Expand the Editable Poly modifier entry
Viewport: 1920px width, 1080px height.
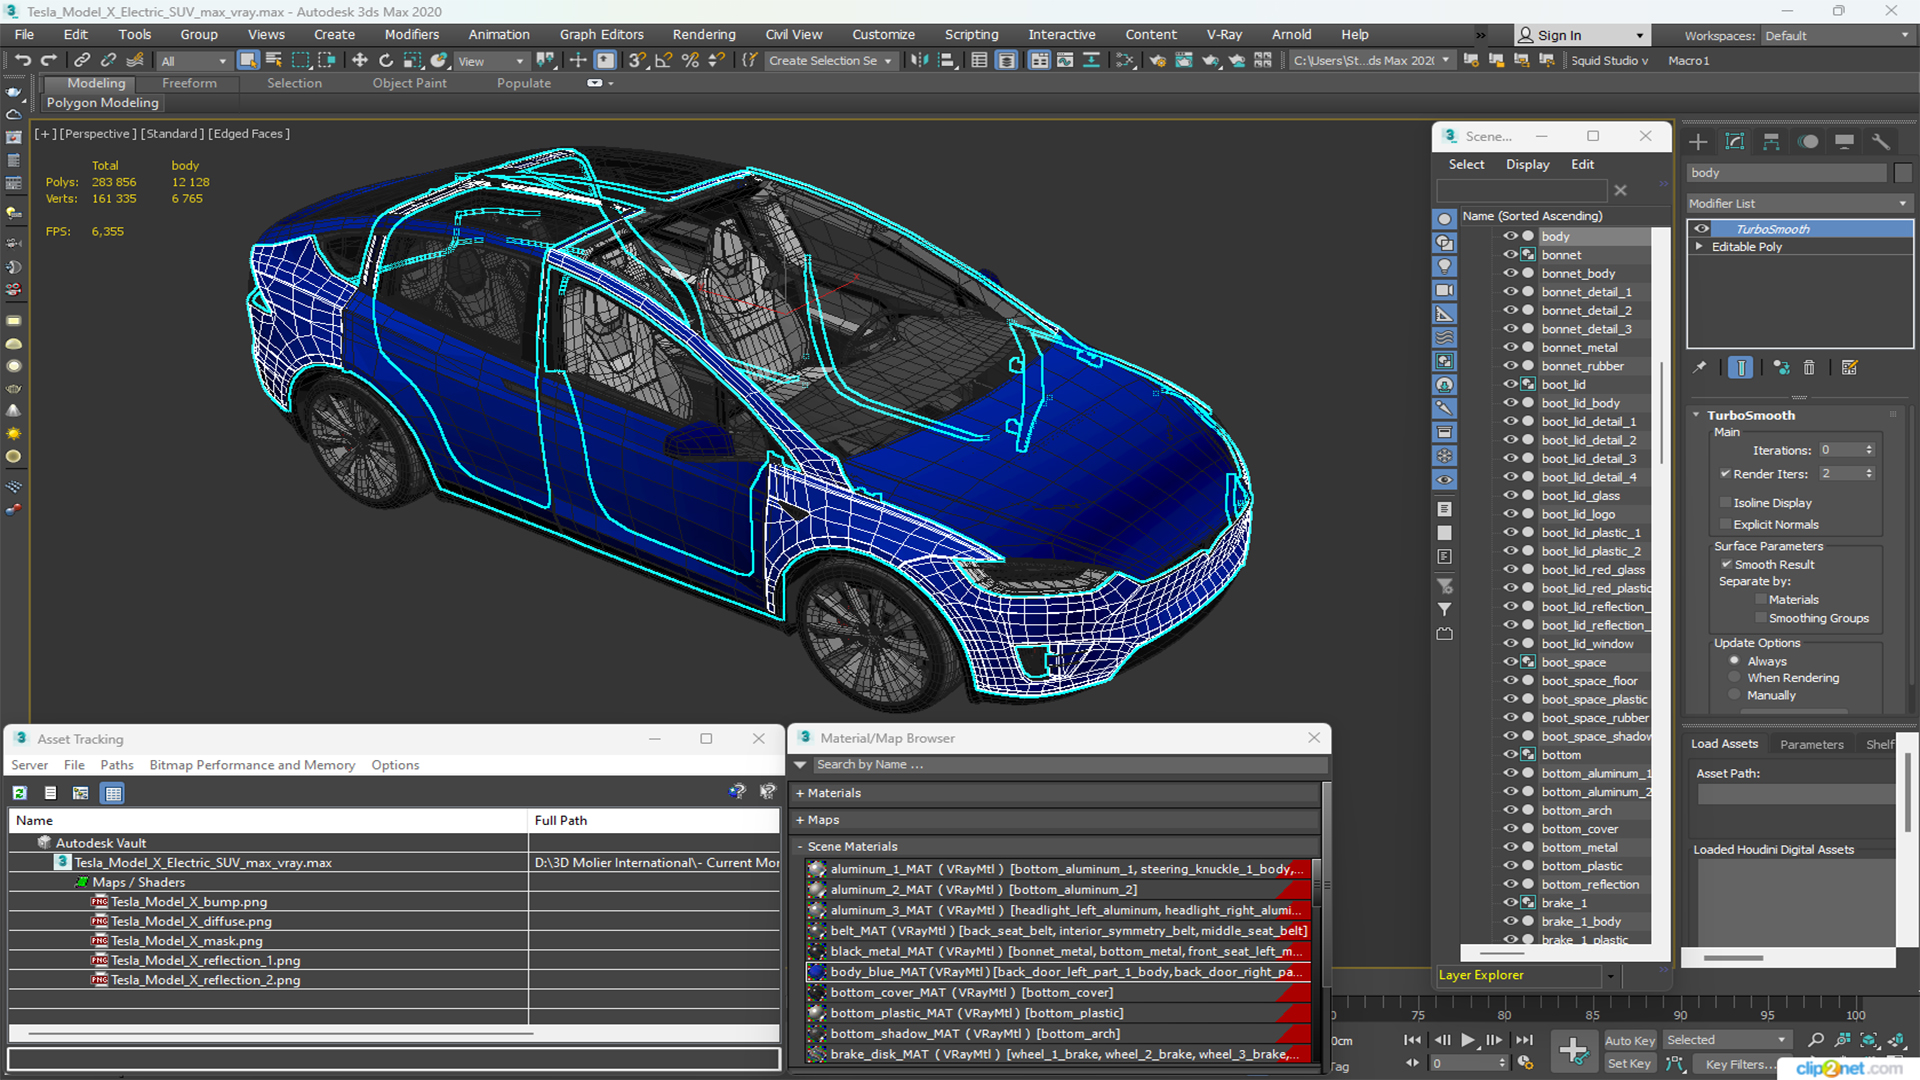(1698, 247)
